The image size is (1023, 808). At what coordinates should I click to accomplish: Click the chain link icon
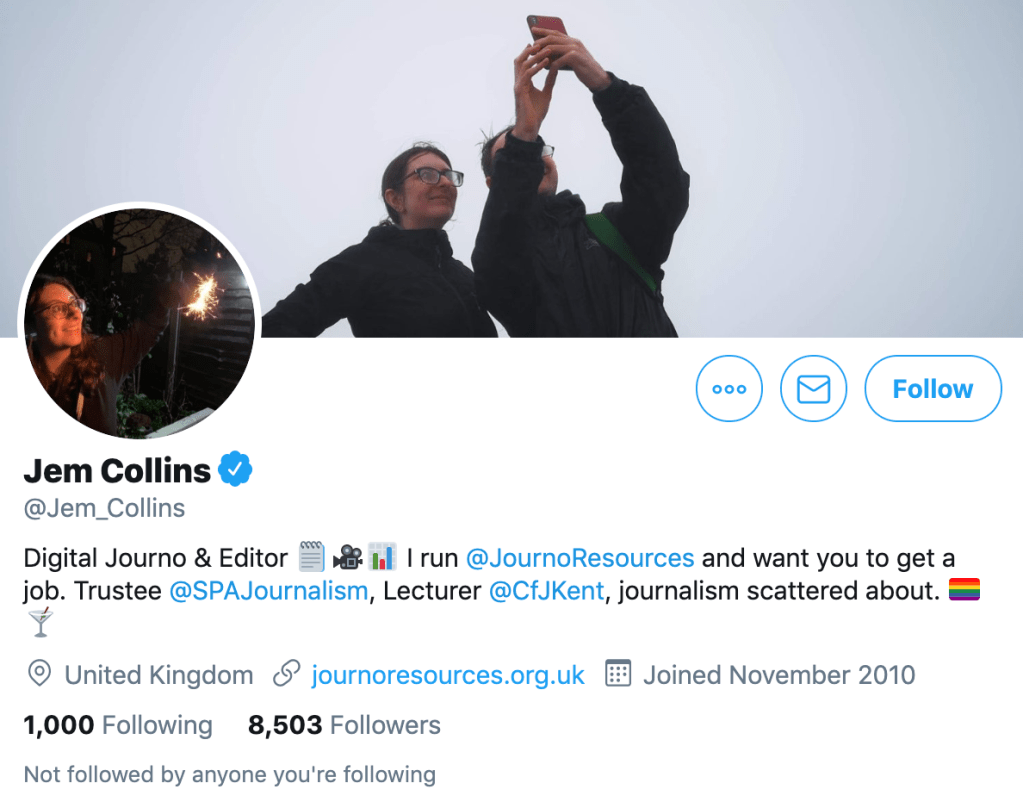click(287, 675)
